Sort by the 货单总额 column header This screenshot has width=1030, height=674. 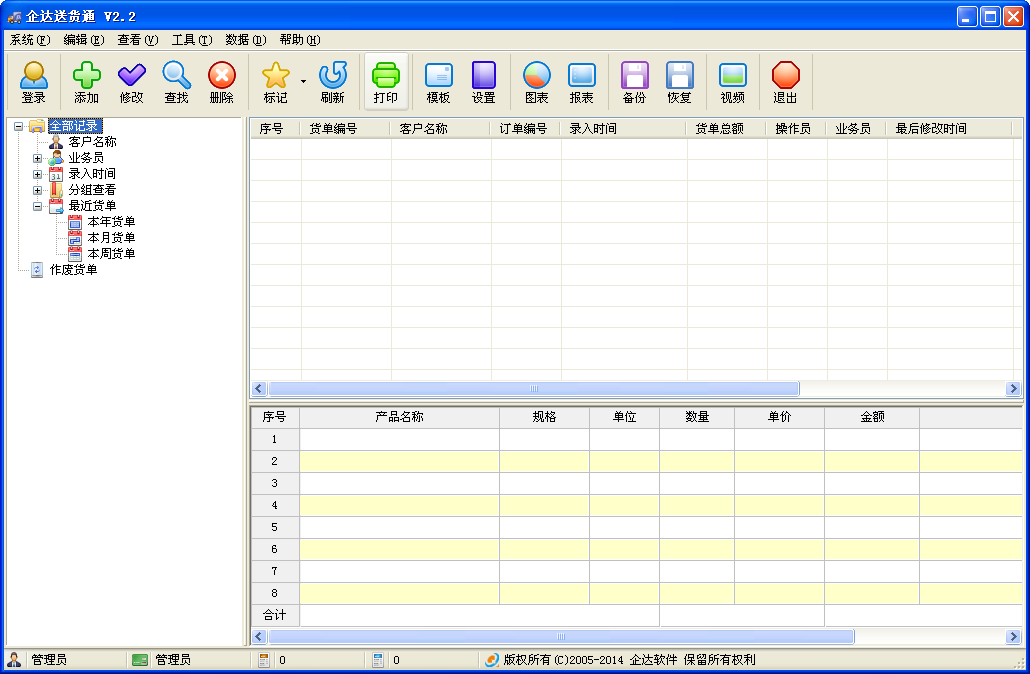tap(719, 129)
